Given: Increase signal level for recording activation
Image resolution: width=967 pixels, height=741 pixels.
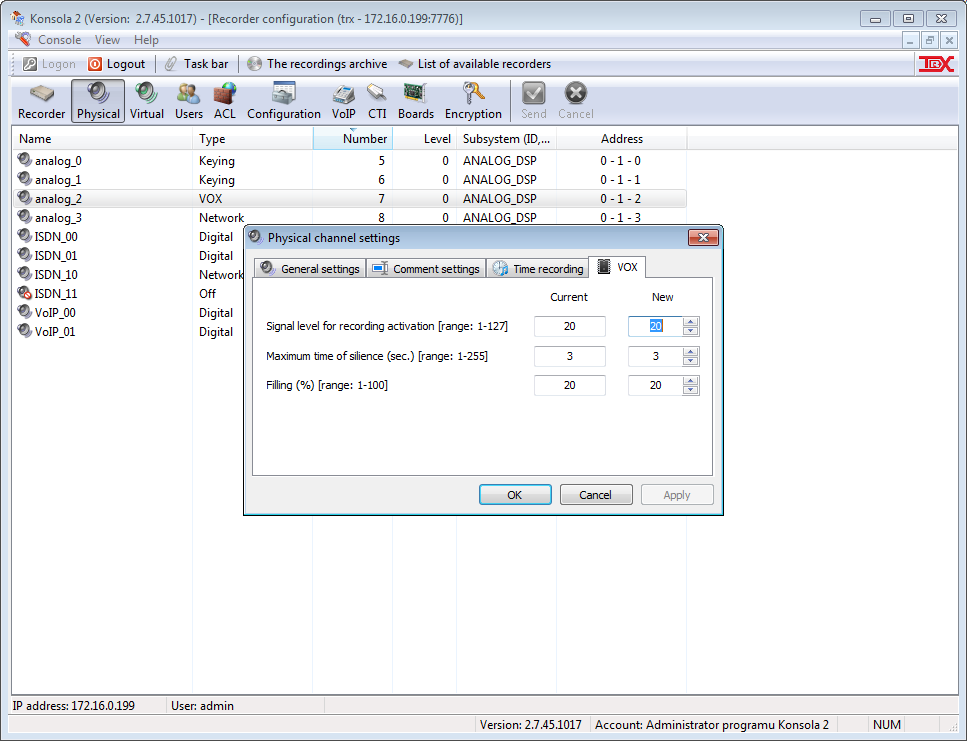Looking at the screenshot, I should [x=691, y=322].
